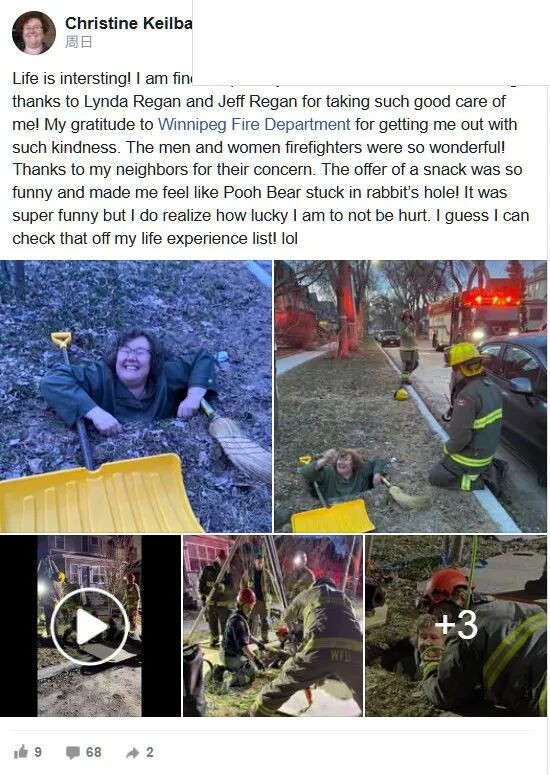Open comments via the speech bubble icon
This screenshot has width=550, height=775.
[73, 753]
